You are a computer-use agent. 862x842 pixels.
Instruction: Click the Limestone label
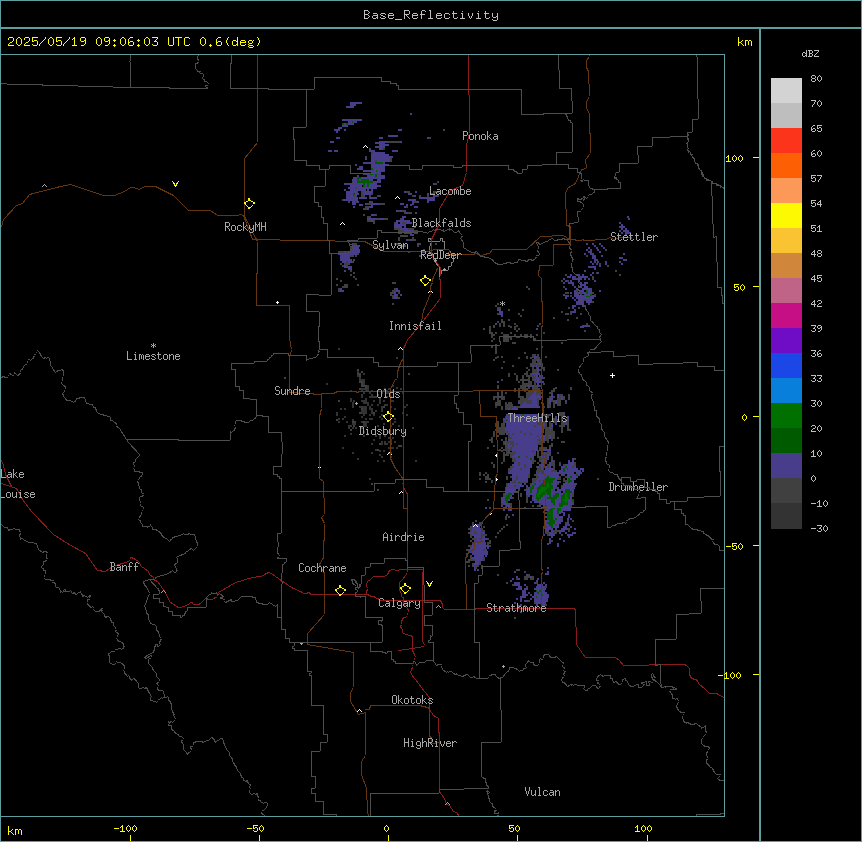pos(153,356)
